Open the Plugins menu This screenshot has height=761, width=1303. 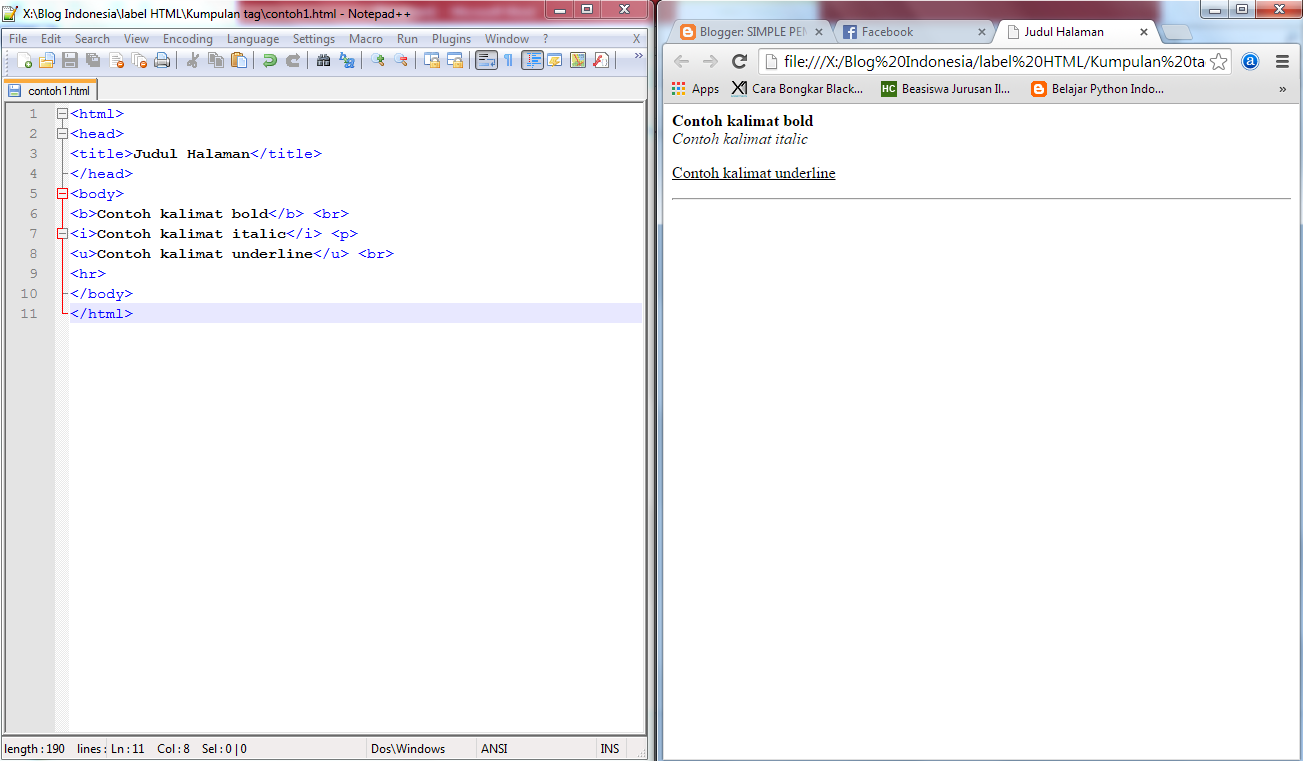451,39
